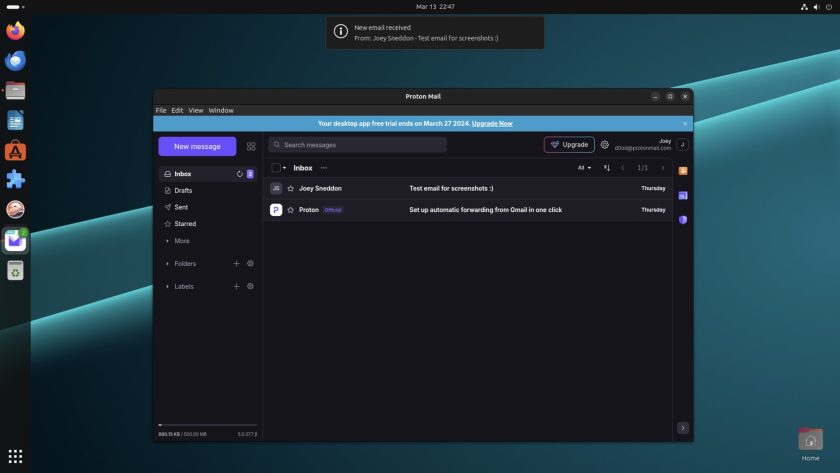Open App Center from the dock
Image resolution: width=840 pixels, height=473 pixels.
pos(16,151)
